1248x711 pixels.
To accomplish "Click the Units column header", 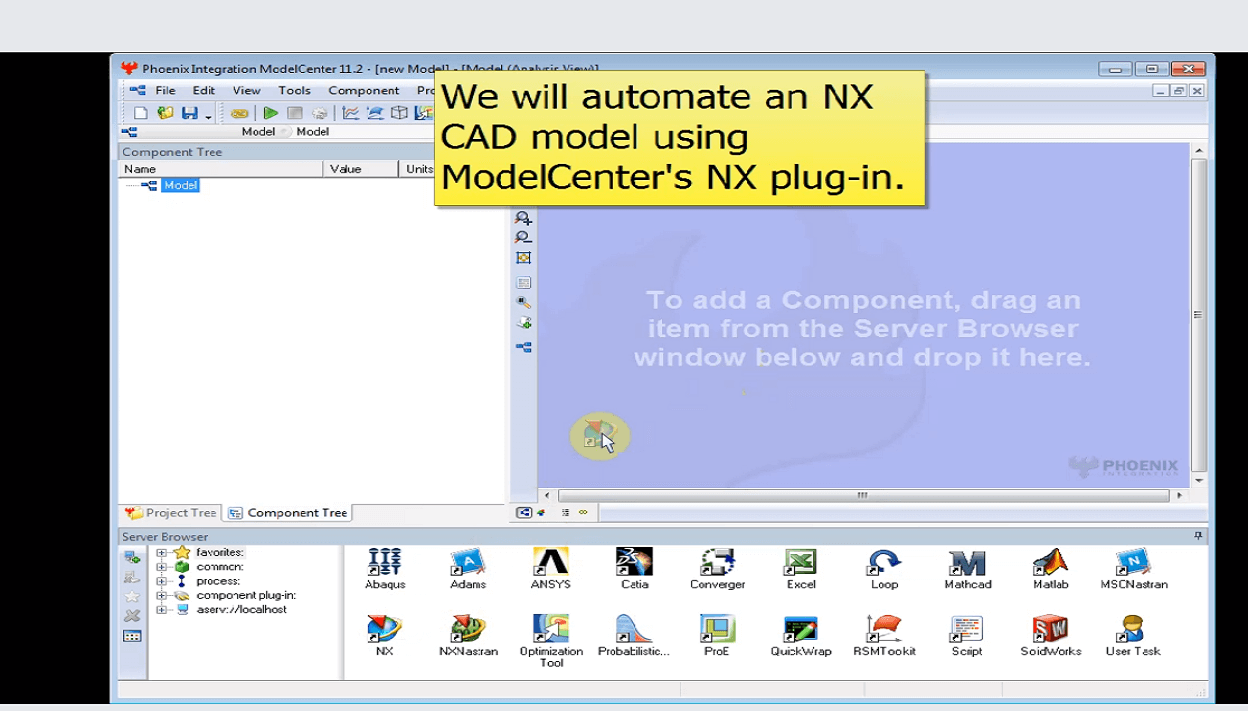I will [x=418, y=169].
